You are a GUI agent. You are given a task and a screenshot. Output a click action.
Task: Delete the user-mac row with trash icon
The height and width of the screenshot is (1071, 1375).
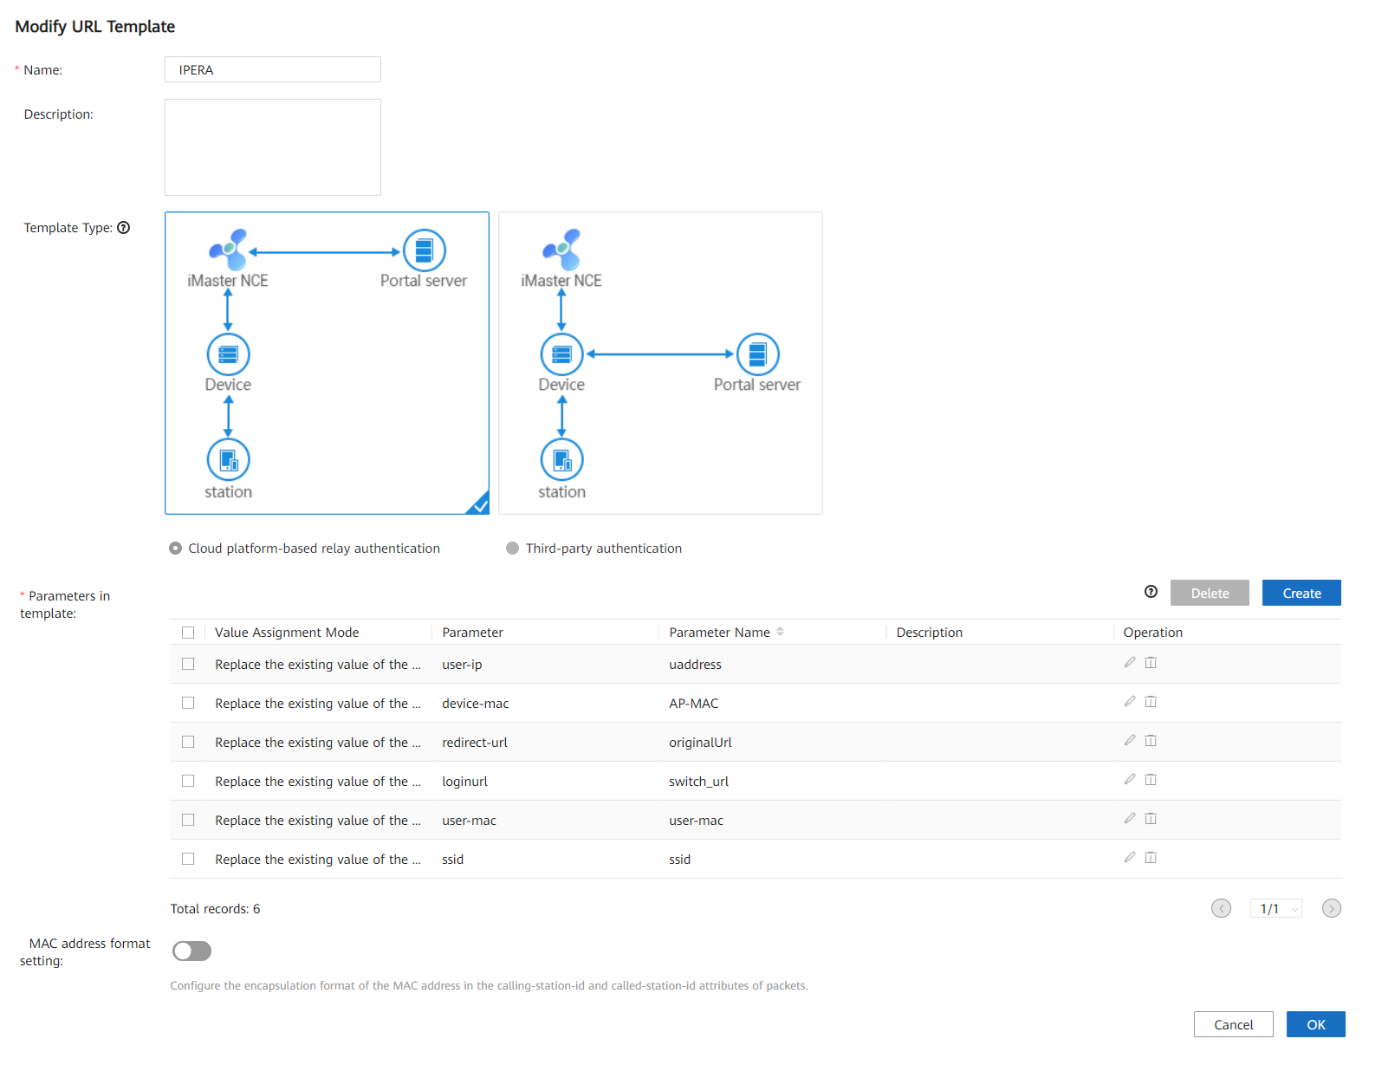coord(1151,819)
